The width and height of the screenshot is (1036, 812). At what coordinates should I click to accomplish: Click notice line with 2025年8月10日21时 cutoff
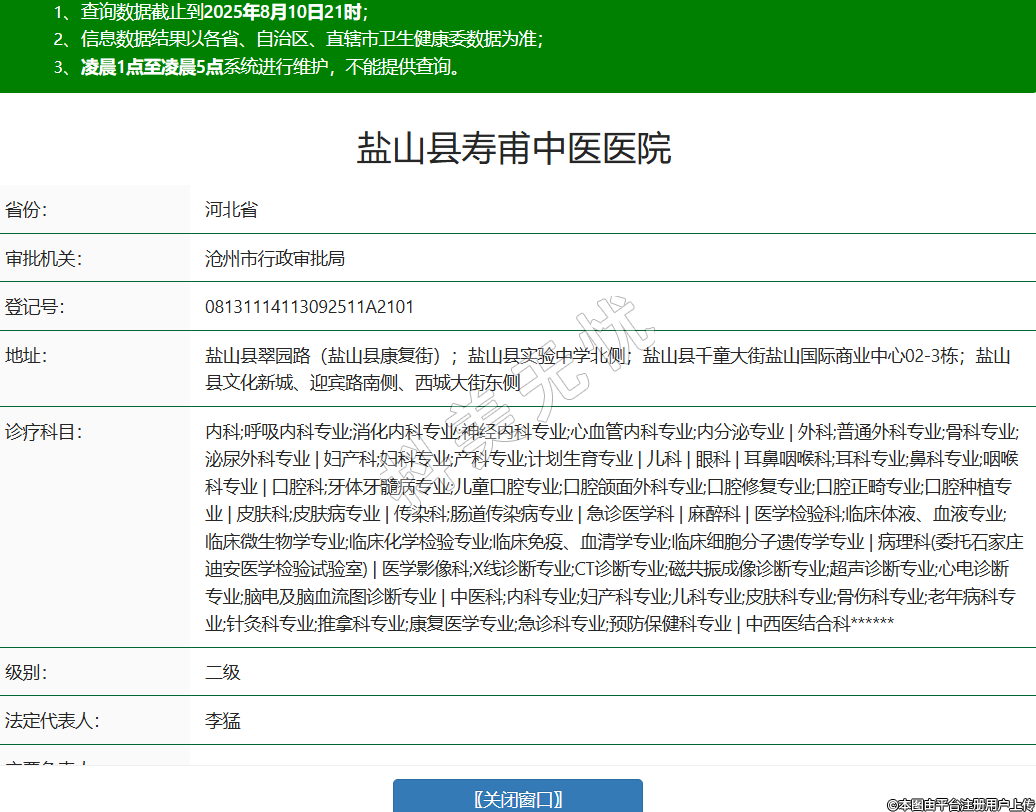(211, 12)
